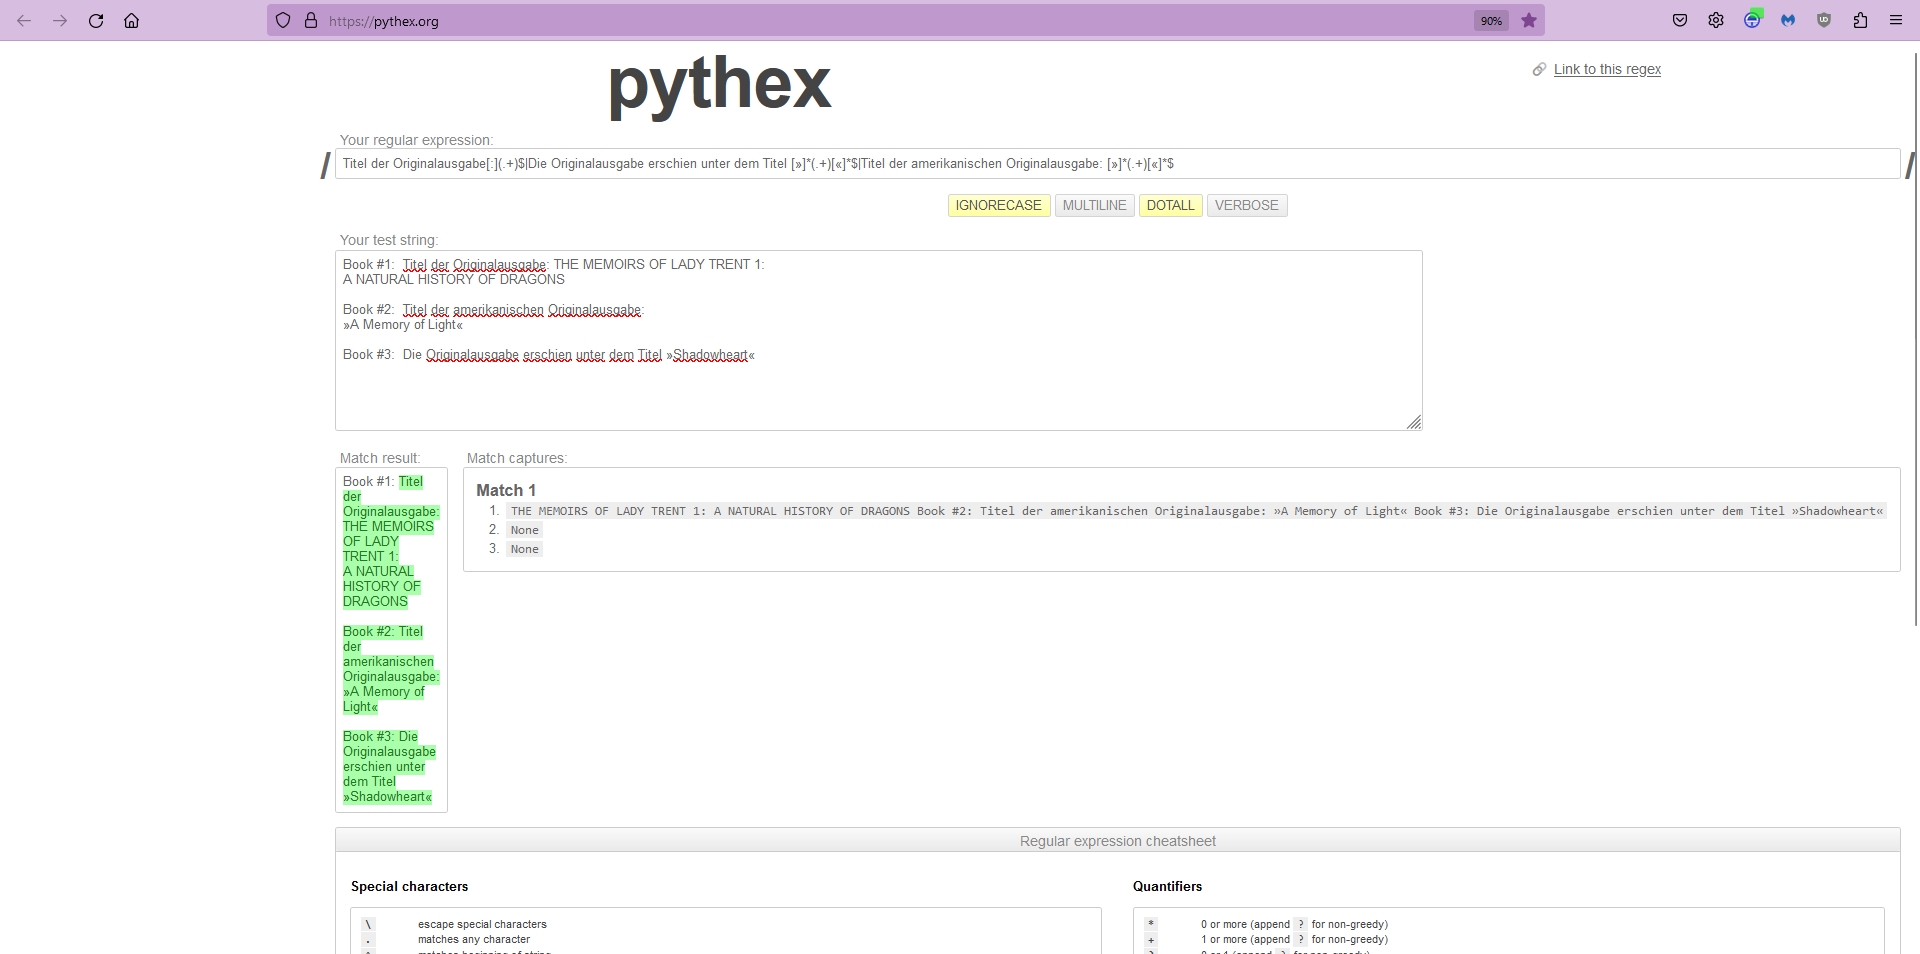Image resolution: width=1920 pixels, height=954 pixels.
Task: Click first capture group text of Match 1
Action: 1197,511
